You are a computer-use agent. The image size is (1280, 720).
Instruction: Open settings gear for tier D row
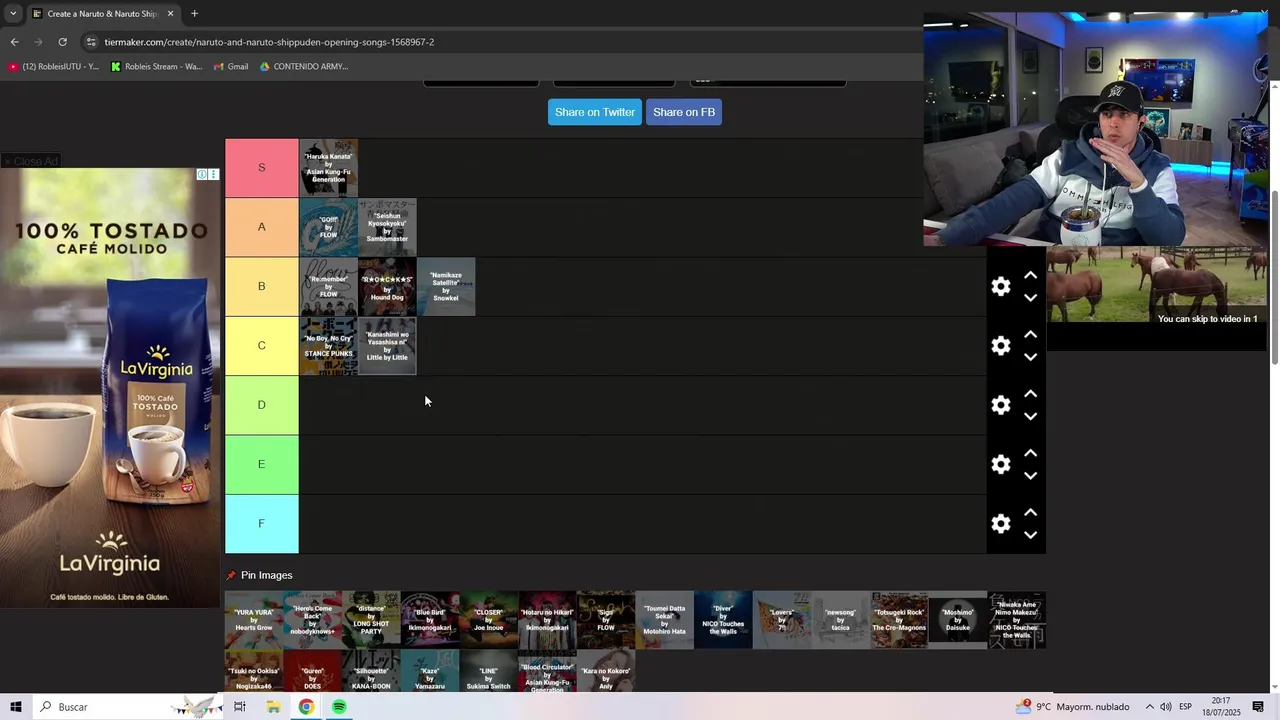(1000, 405)
